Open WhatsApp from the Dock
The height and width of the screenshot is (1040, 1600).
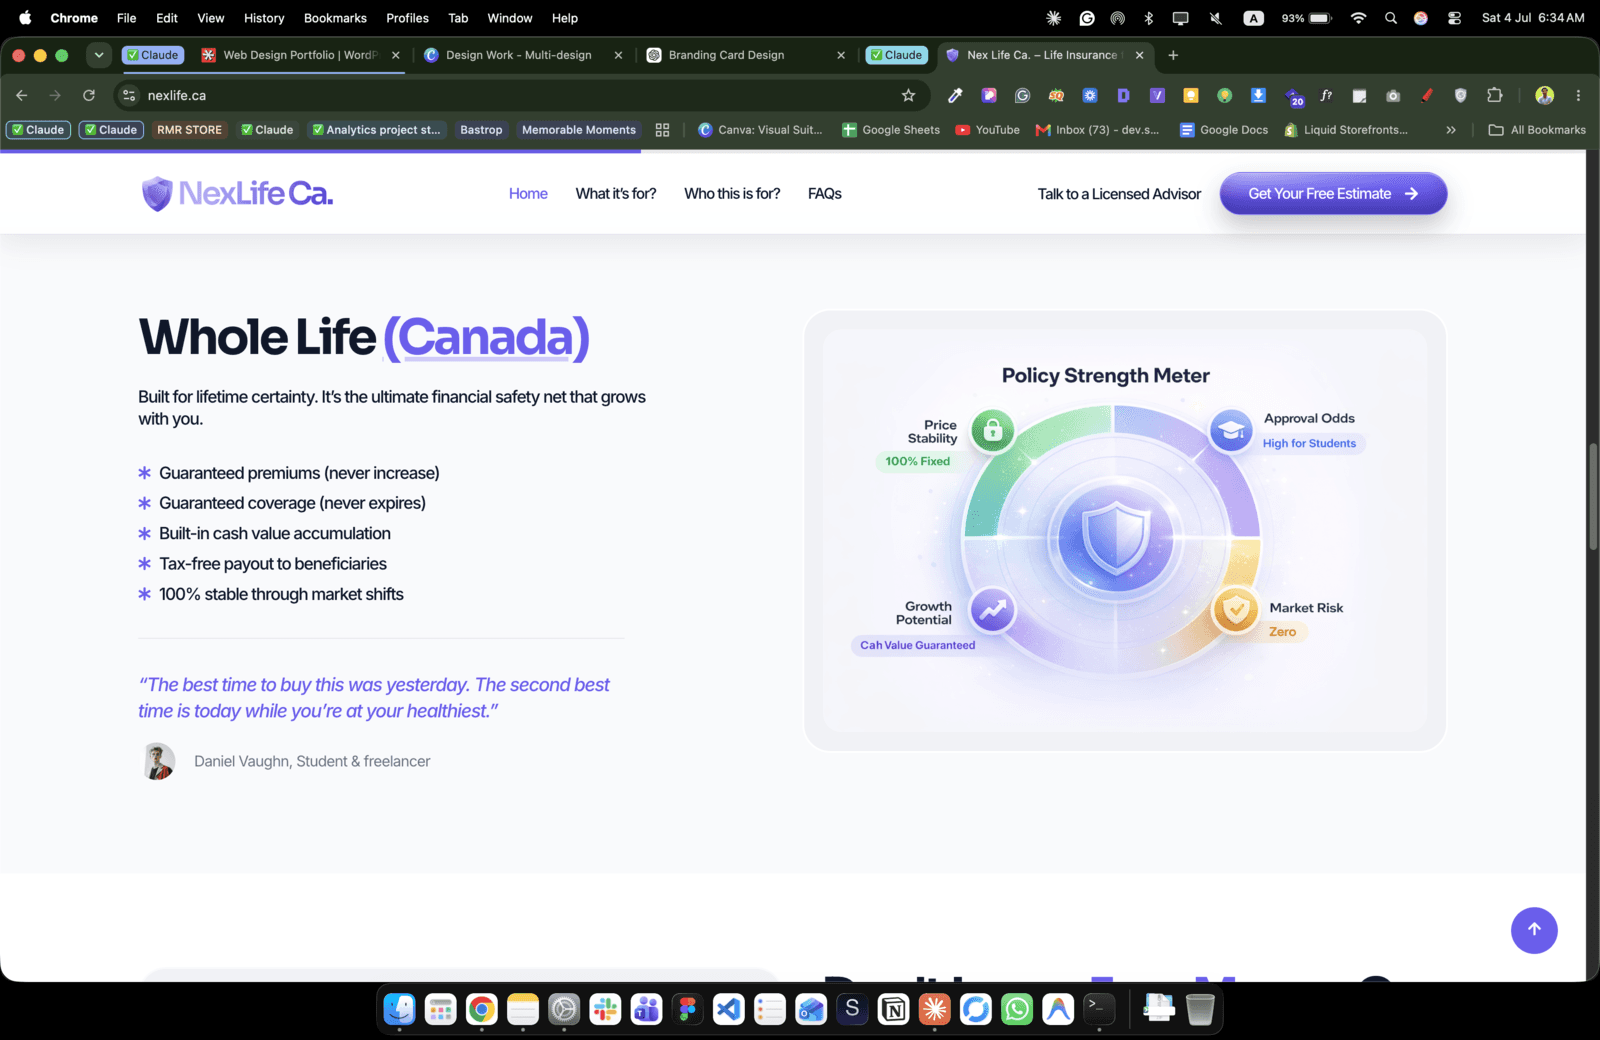click(1017, 1009)
